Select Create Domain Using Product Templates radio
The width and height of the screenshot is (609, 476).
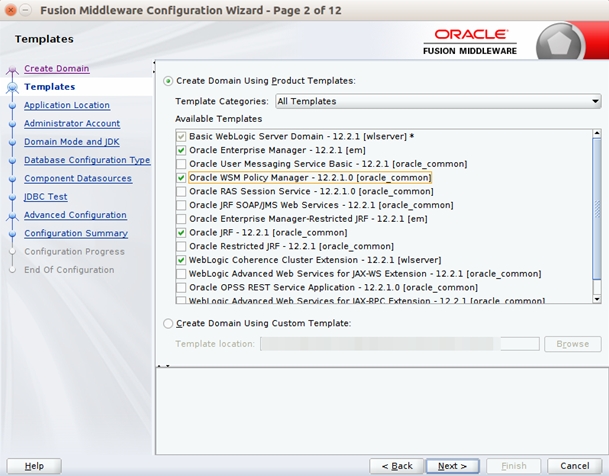[x=168, y=81]
